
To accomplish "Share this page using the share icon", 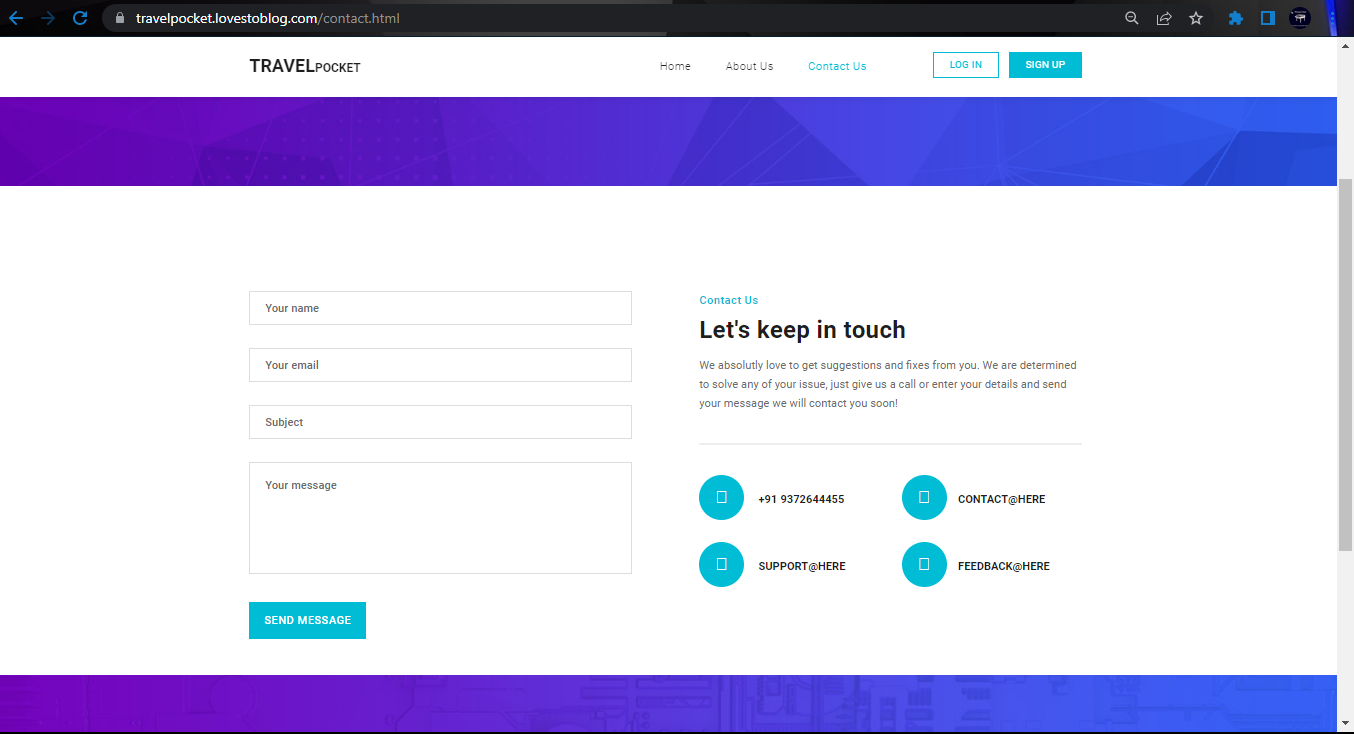I will (x=1164, y=18).
